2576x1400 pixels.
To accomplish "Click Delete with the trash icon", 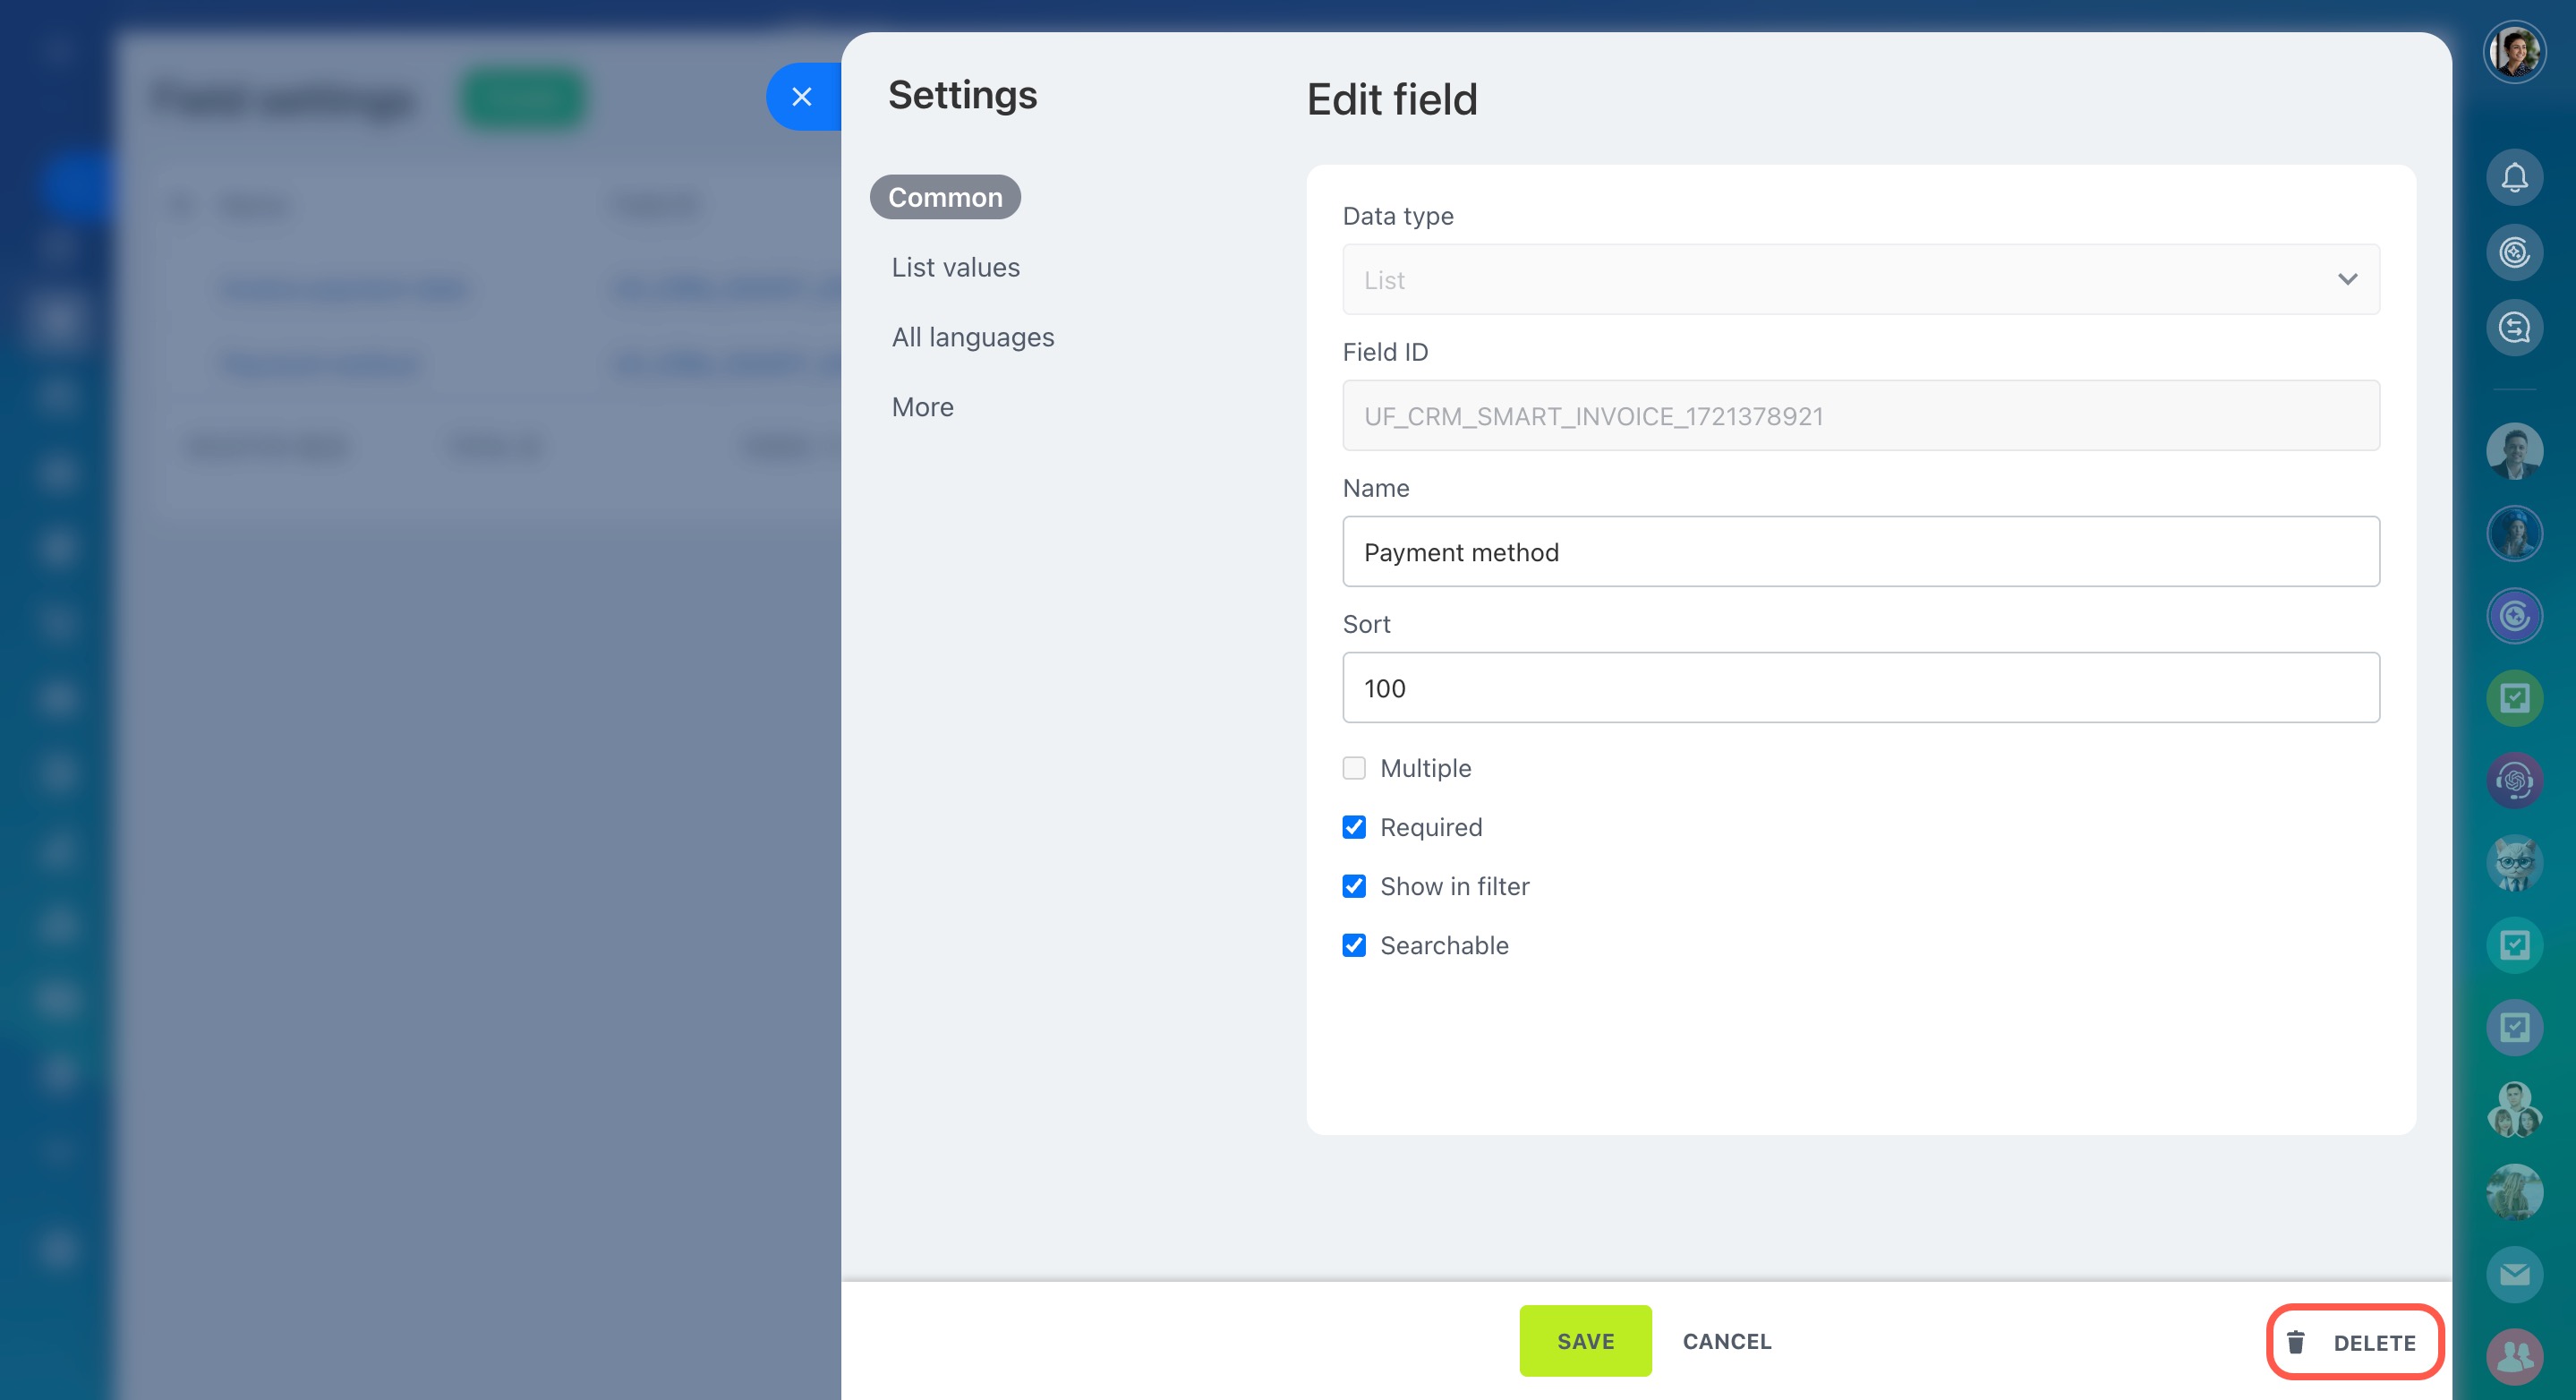I will 2355,1342.
